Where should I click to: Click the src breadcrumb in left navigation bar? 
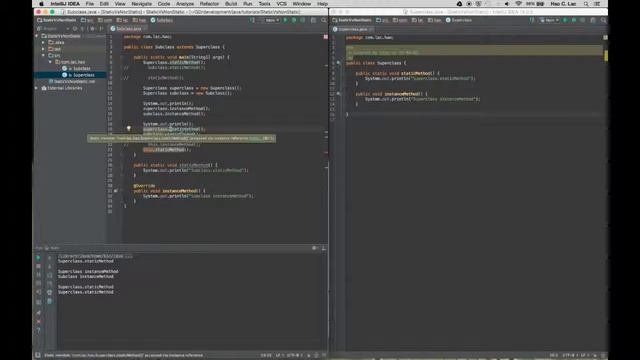coord(87,20)
